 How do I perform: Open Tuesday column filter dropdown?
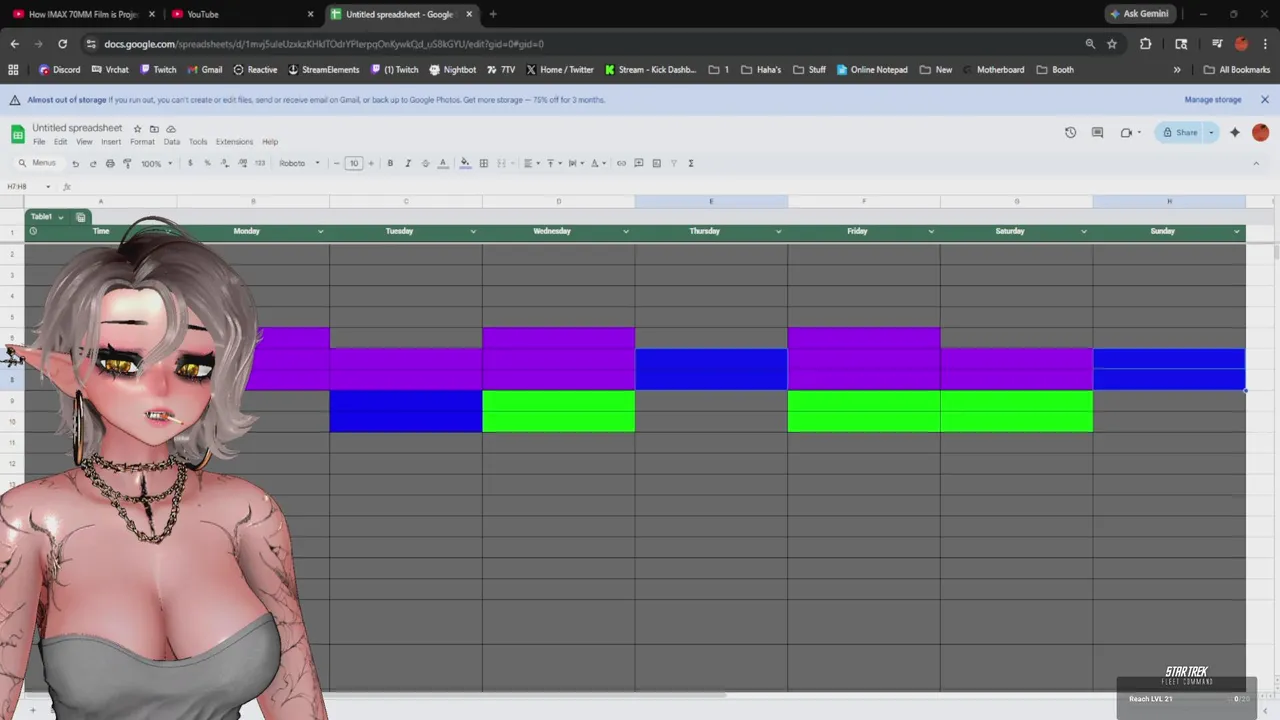[473, 231]
